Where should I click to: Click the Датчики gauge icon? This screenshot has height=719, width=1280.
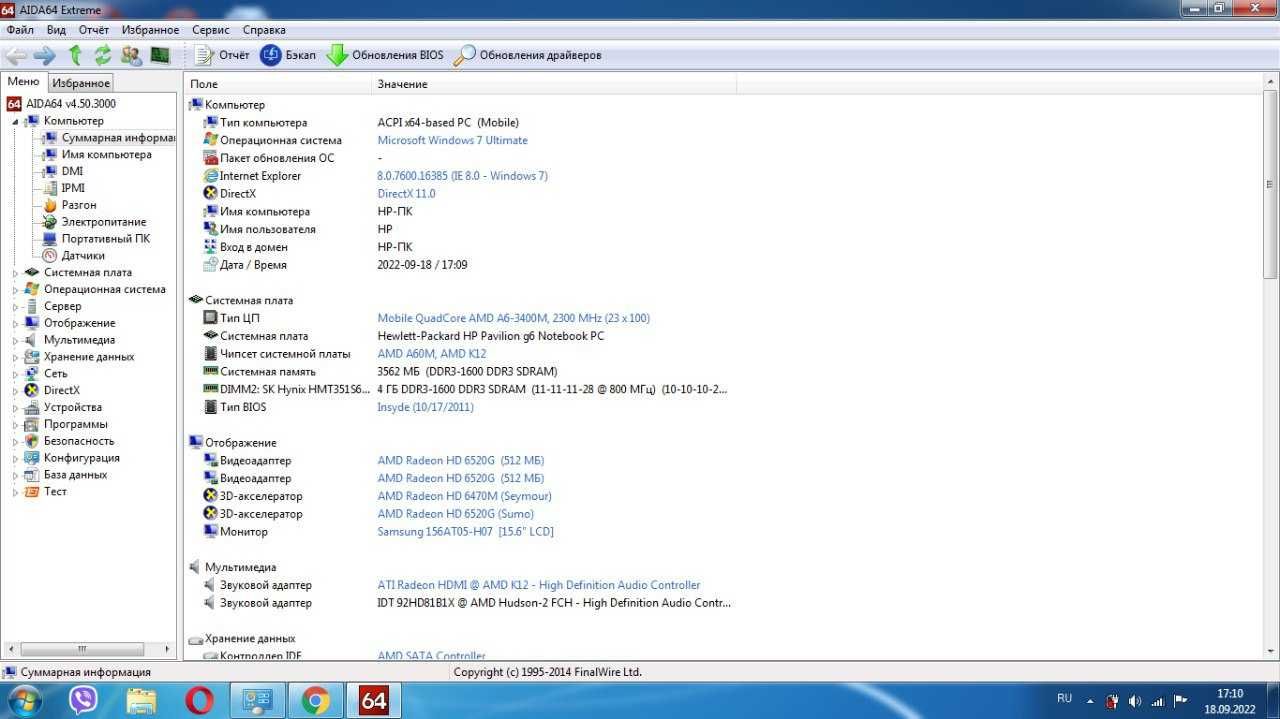point(50,255)
